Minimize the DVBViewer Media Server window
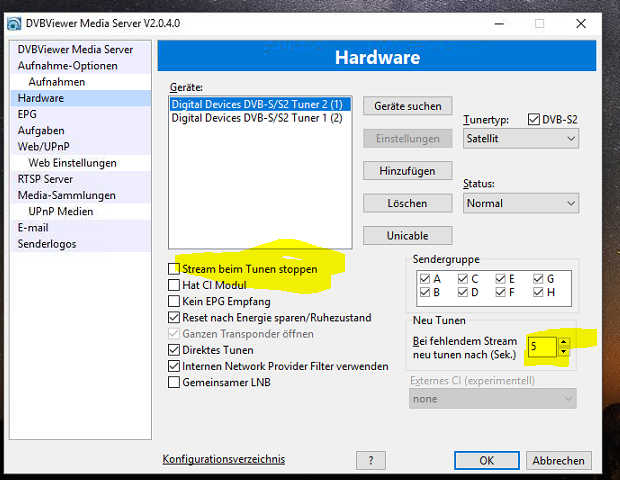620x480 pixels. tap(499, 24)
